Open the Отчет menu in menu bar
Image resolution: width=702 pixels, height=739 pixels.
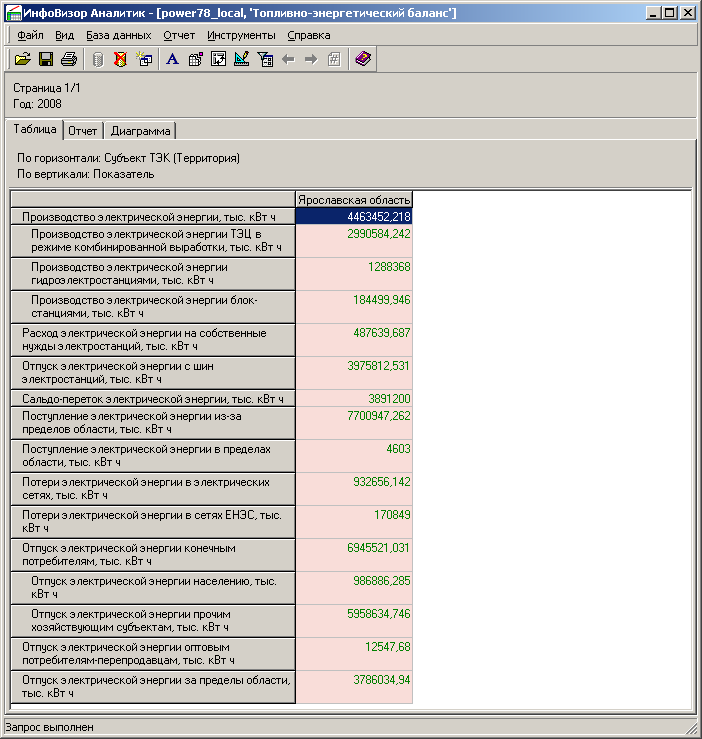179,35
